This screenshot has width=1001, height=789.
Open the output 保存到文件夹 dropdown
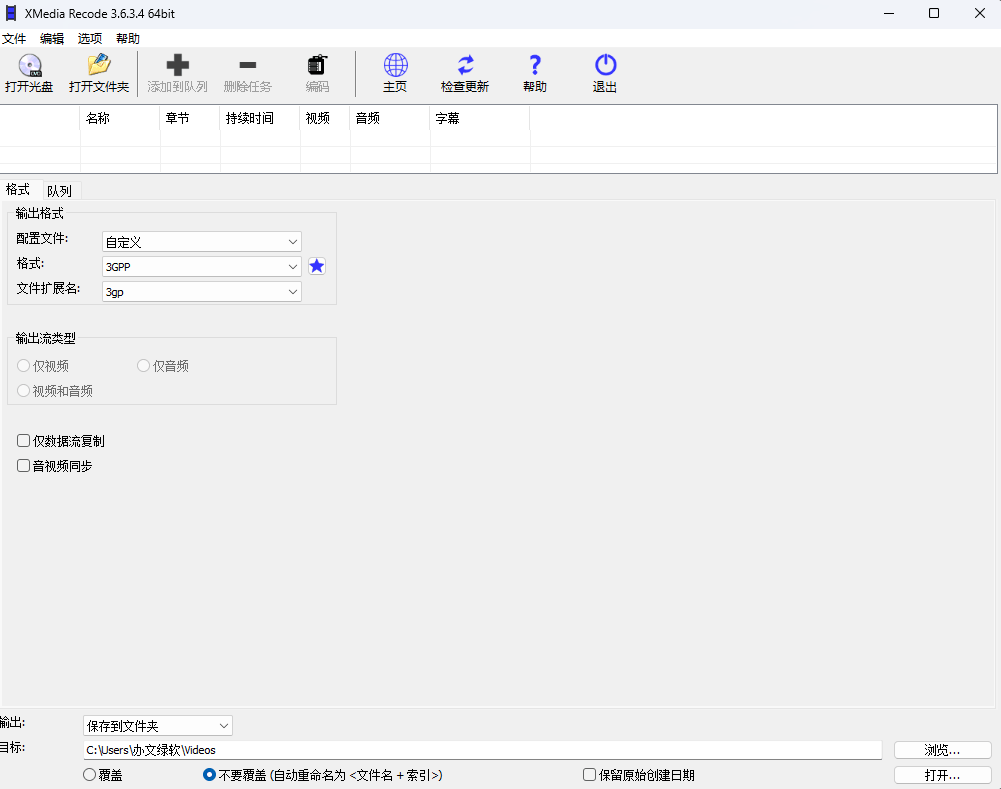pyautogui.click(x=158, y=726)
